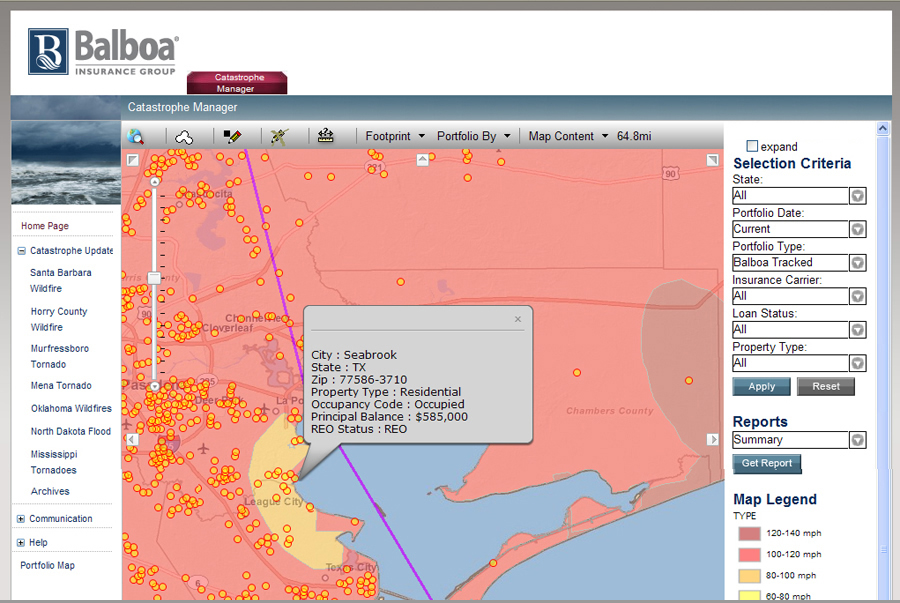Open Santa Barbara Wildfire update
The image size is (900, 603).
60,281
